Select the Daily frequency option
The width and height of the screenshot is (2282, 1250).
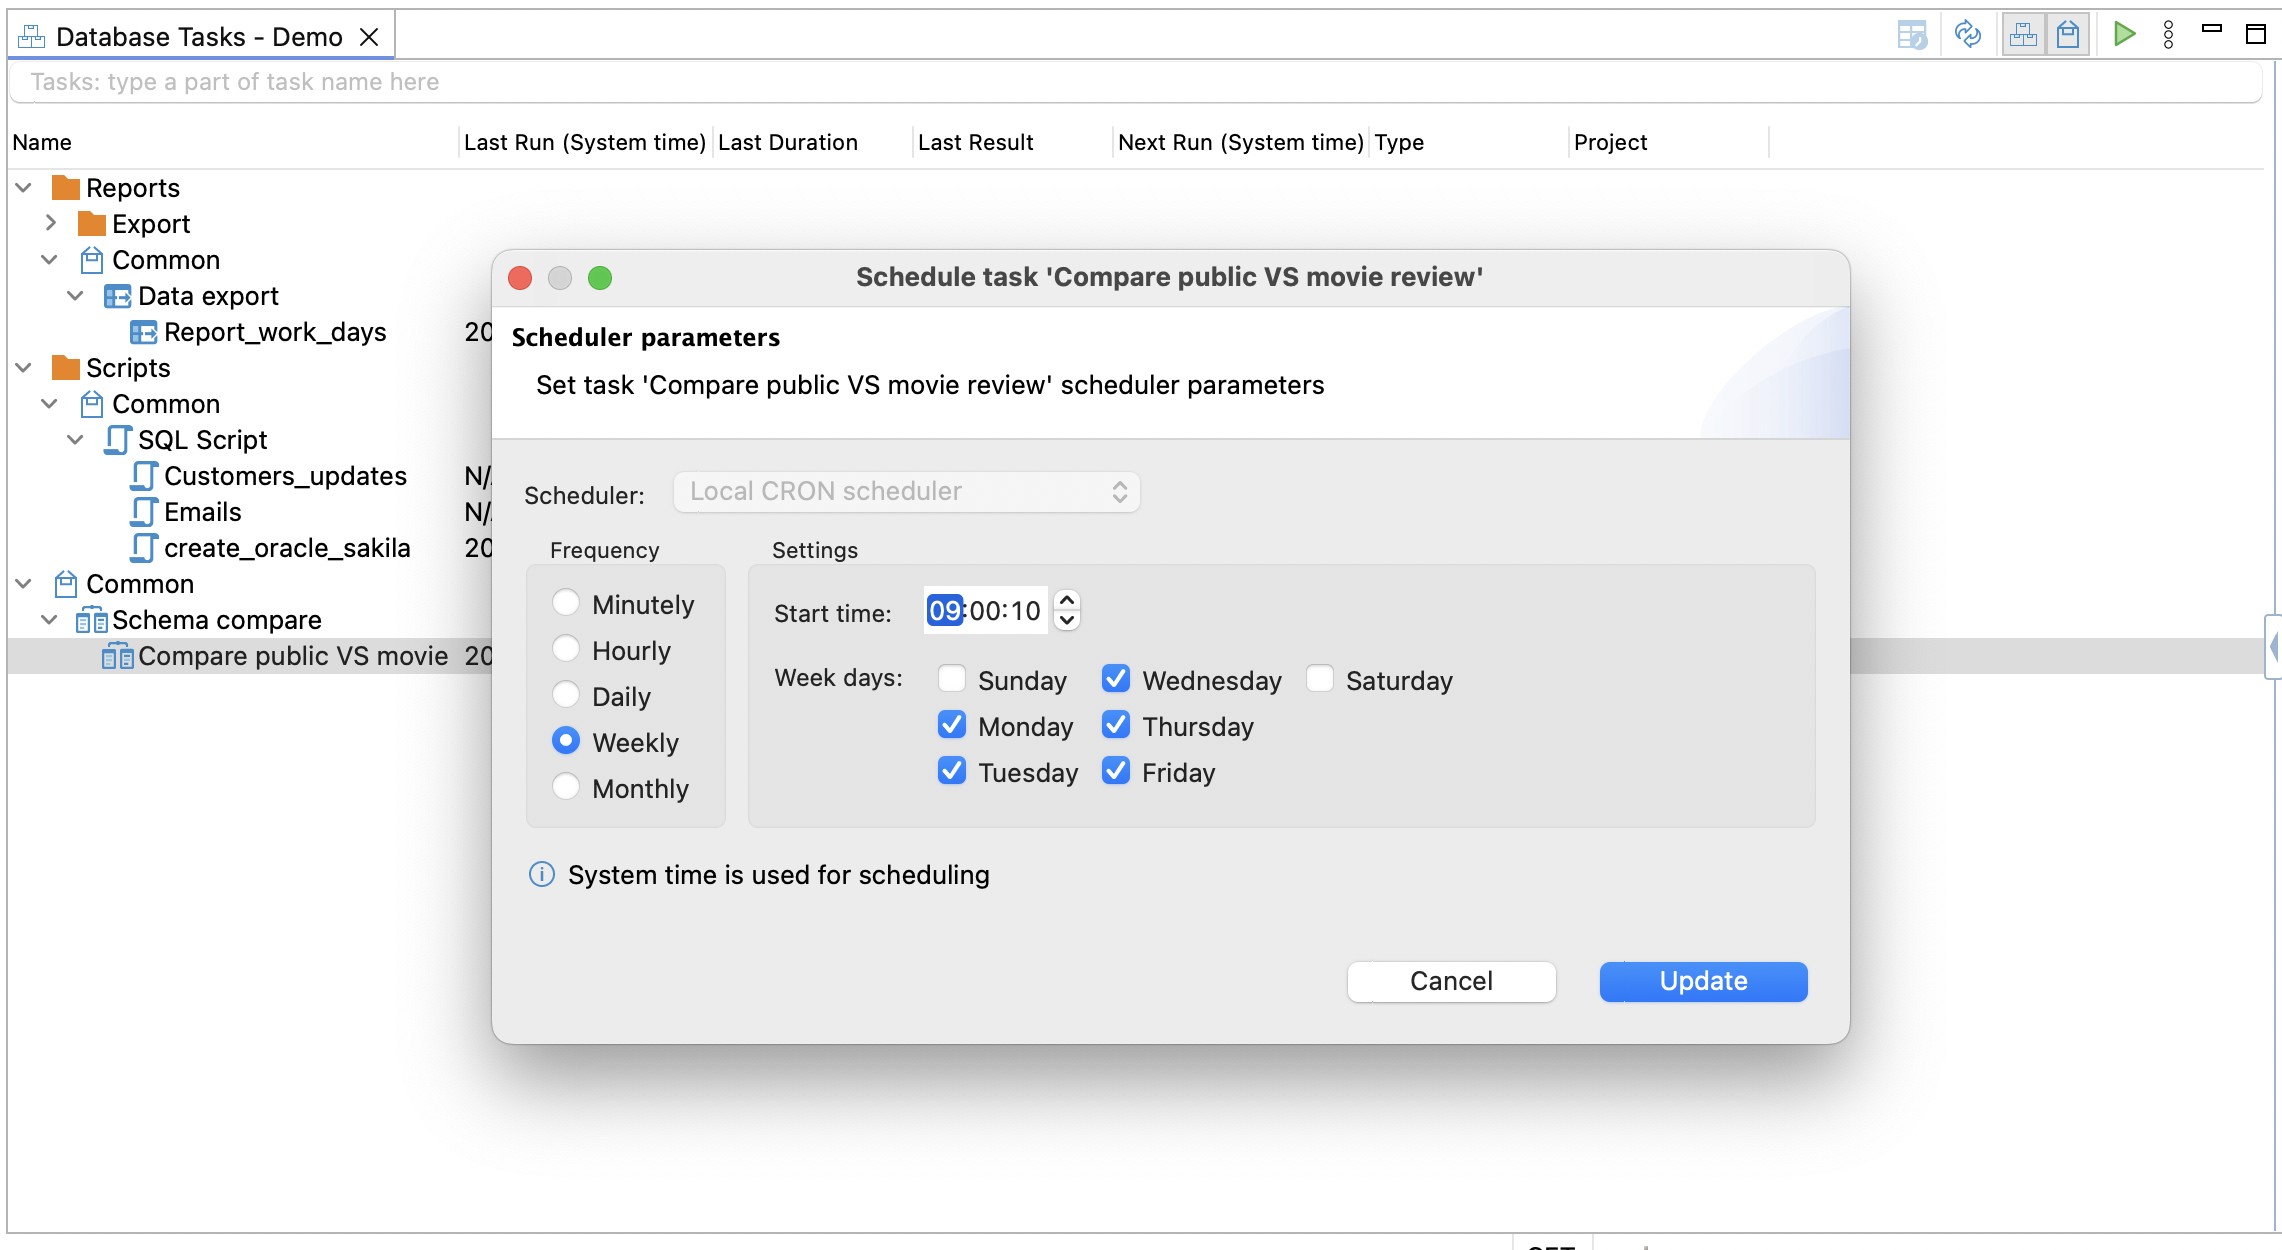click(566, 695)
